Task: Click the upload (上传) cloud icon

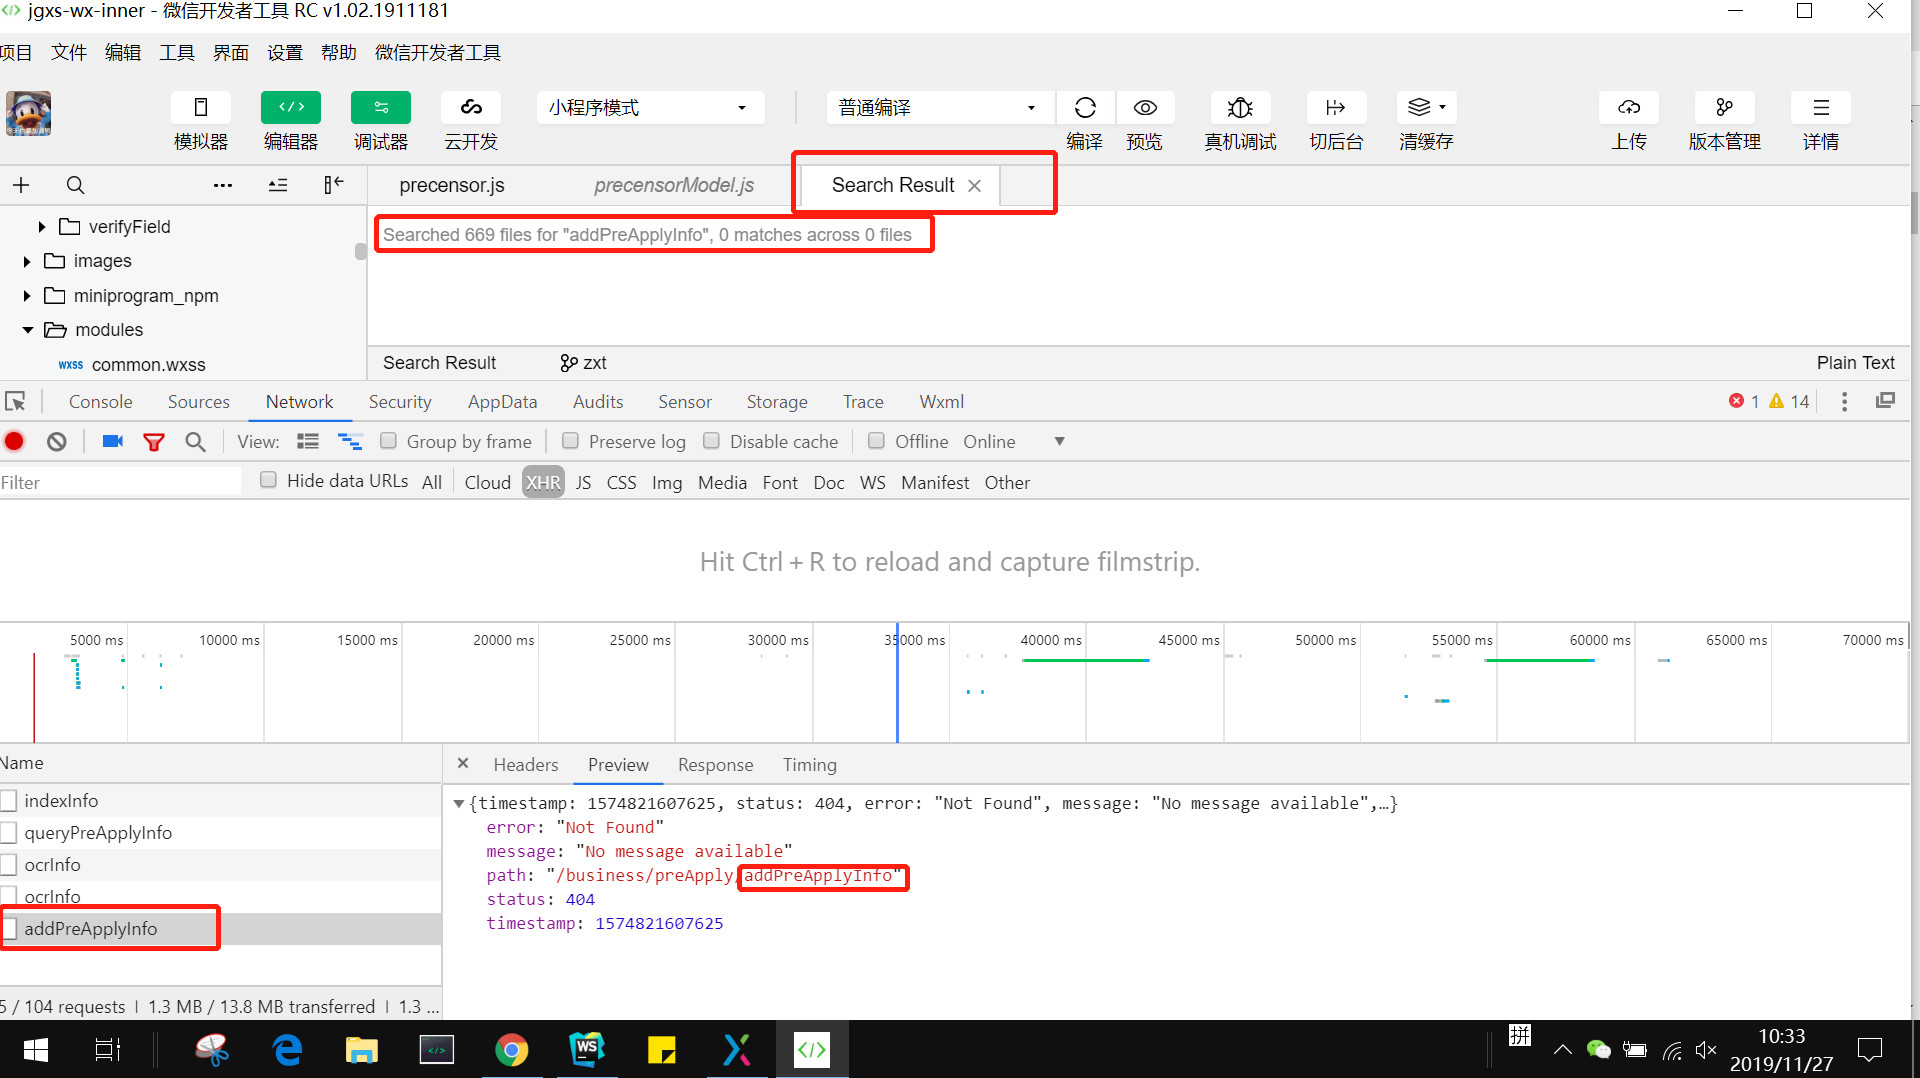Action: point(1628,108)
